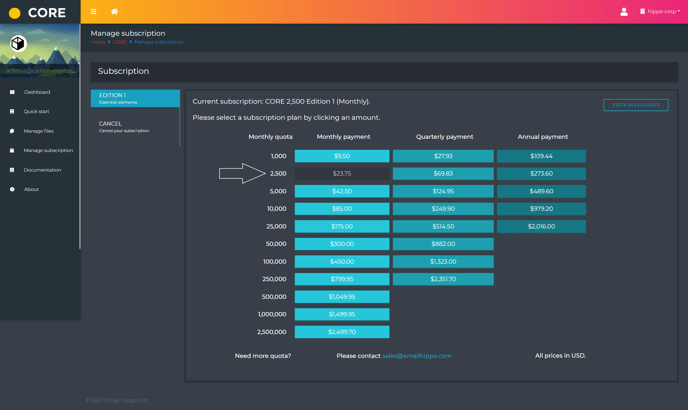Click the 'Annual payment' column header

click(x=543, y=137)
